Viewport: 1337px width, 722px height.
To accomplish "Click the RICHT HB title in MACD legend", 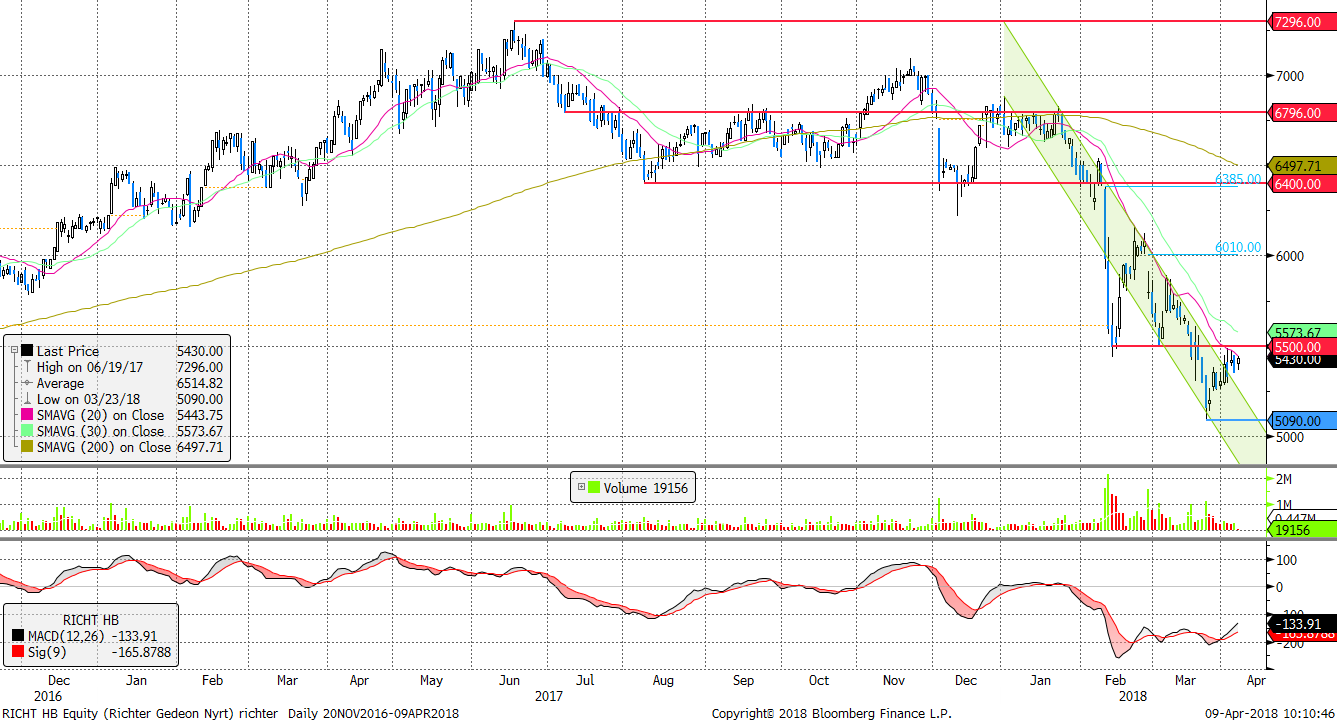I will pyautogui.click(x=92, y=619).
